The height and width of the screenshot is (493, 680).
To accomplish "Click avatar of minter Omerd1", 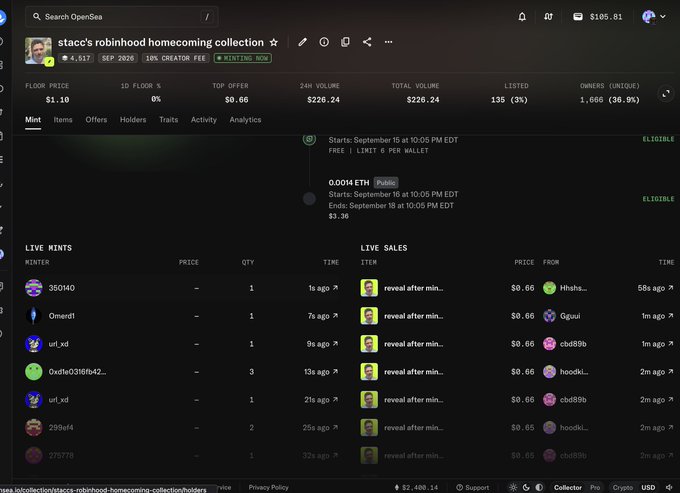I will pyautogui.click(x=34, y=316).
